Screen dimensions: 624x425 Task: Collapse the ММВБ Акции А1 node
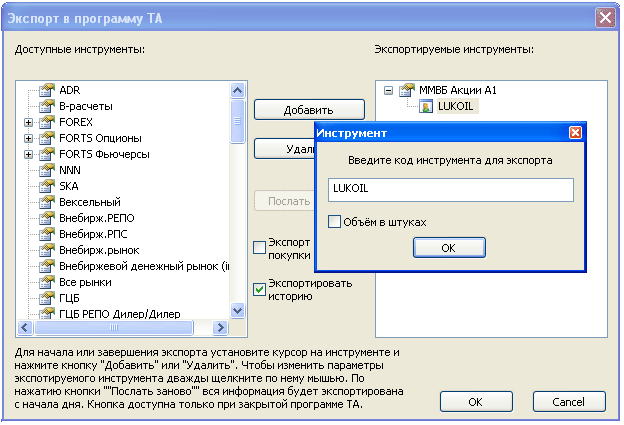(x=388, y=90)
